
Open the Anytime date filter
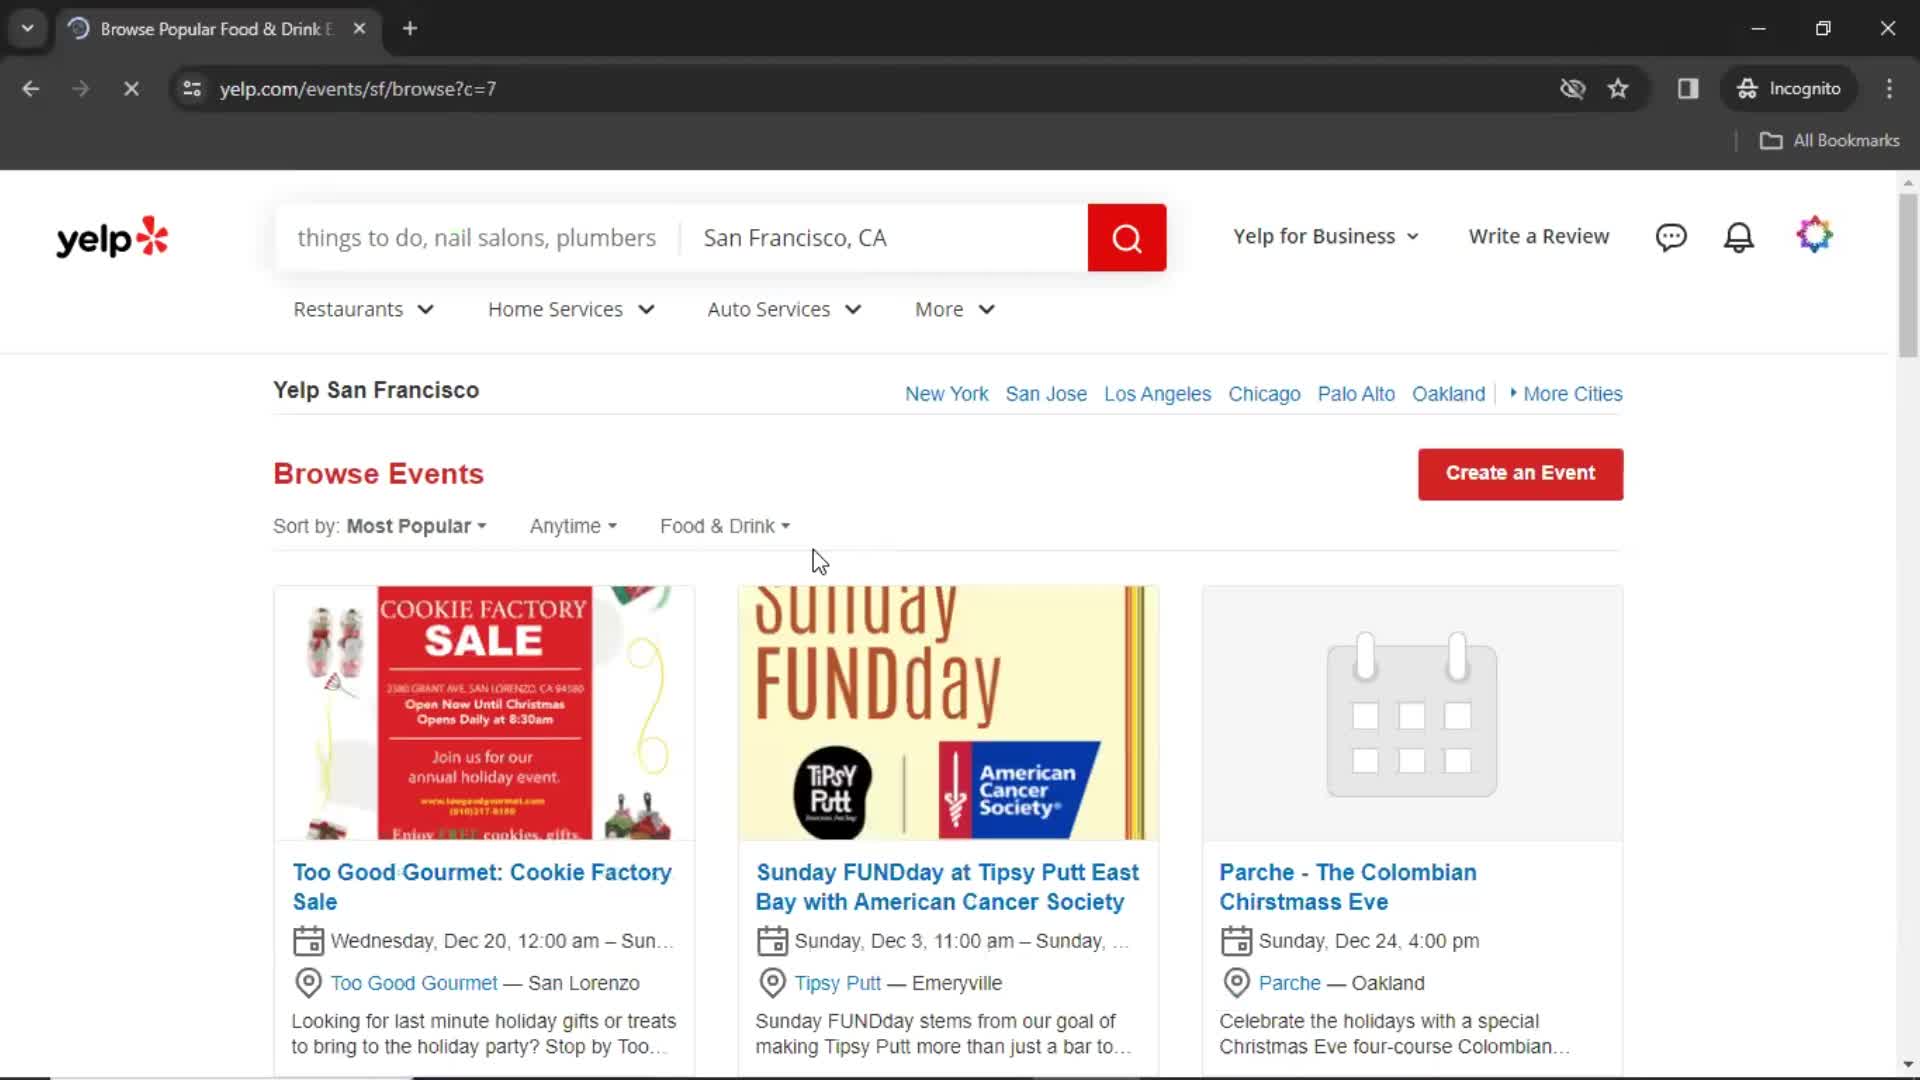pyautogui.click(x=573, y=526)
